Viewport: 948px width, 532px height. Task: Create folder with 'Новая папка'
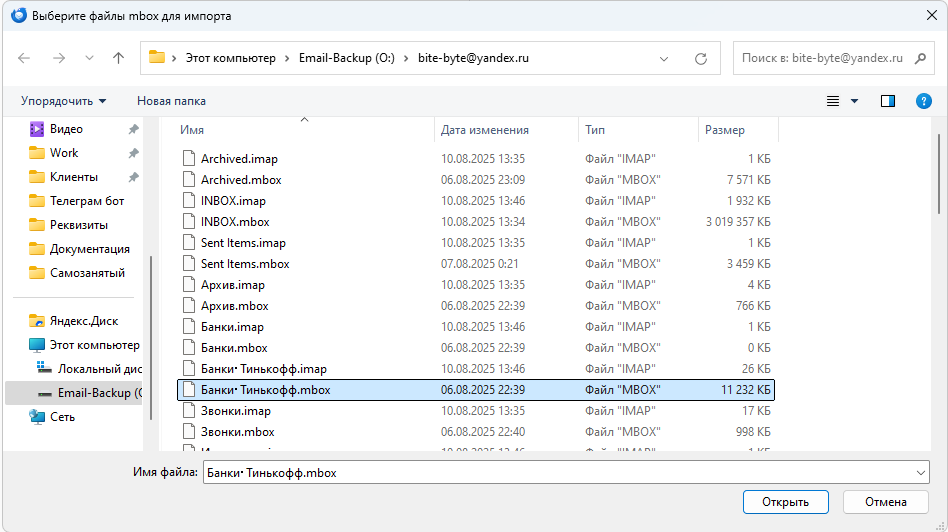coord(171,101)
